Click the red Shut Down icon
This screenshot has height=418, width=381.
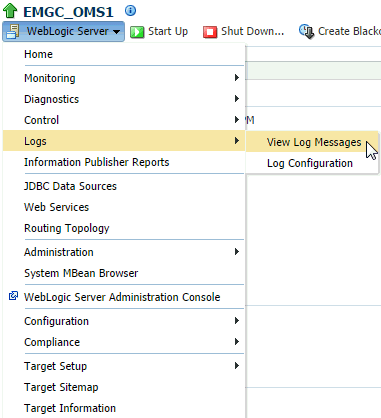coord(210,32)
